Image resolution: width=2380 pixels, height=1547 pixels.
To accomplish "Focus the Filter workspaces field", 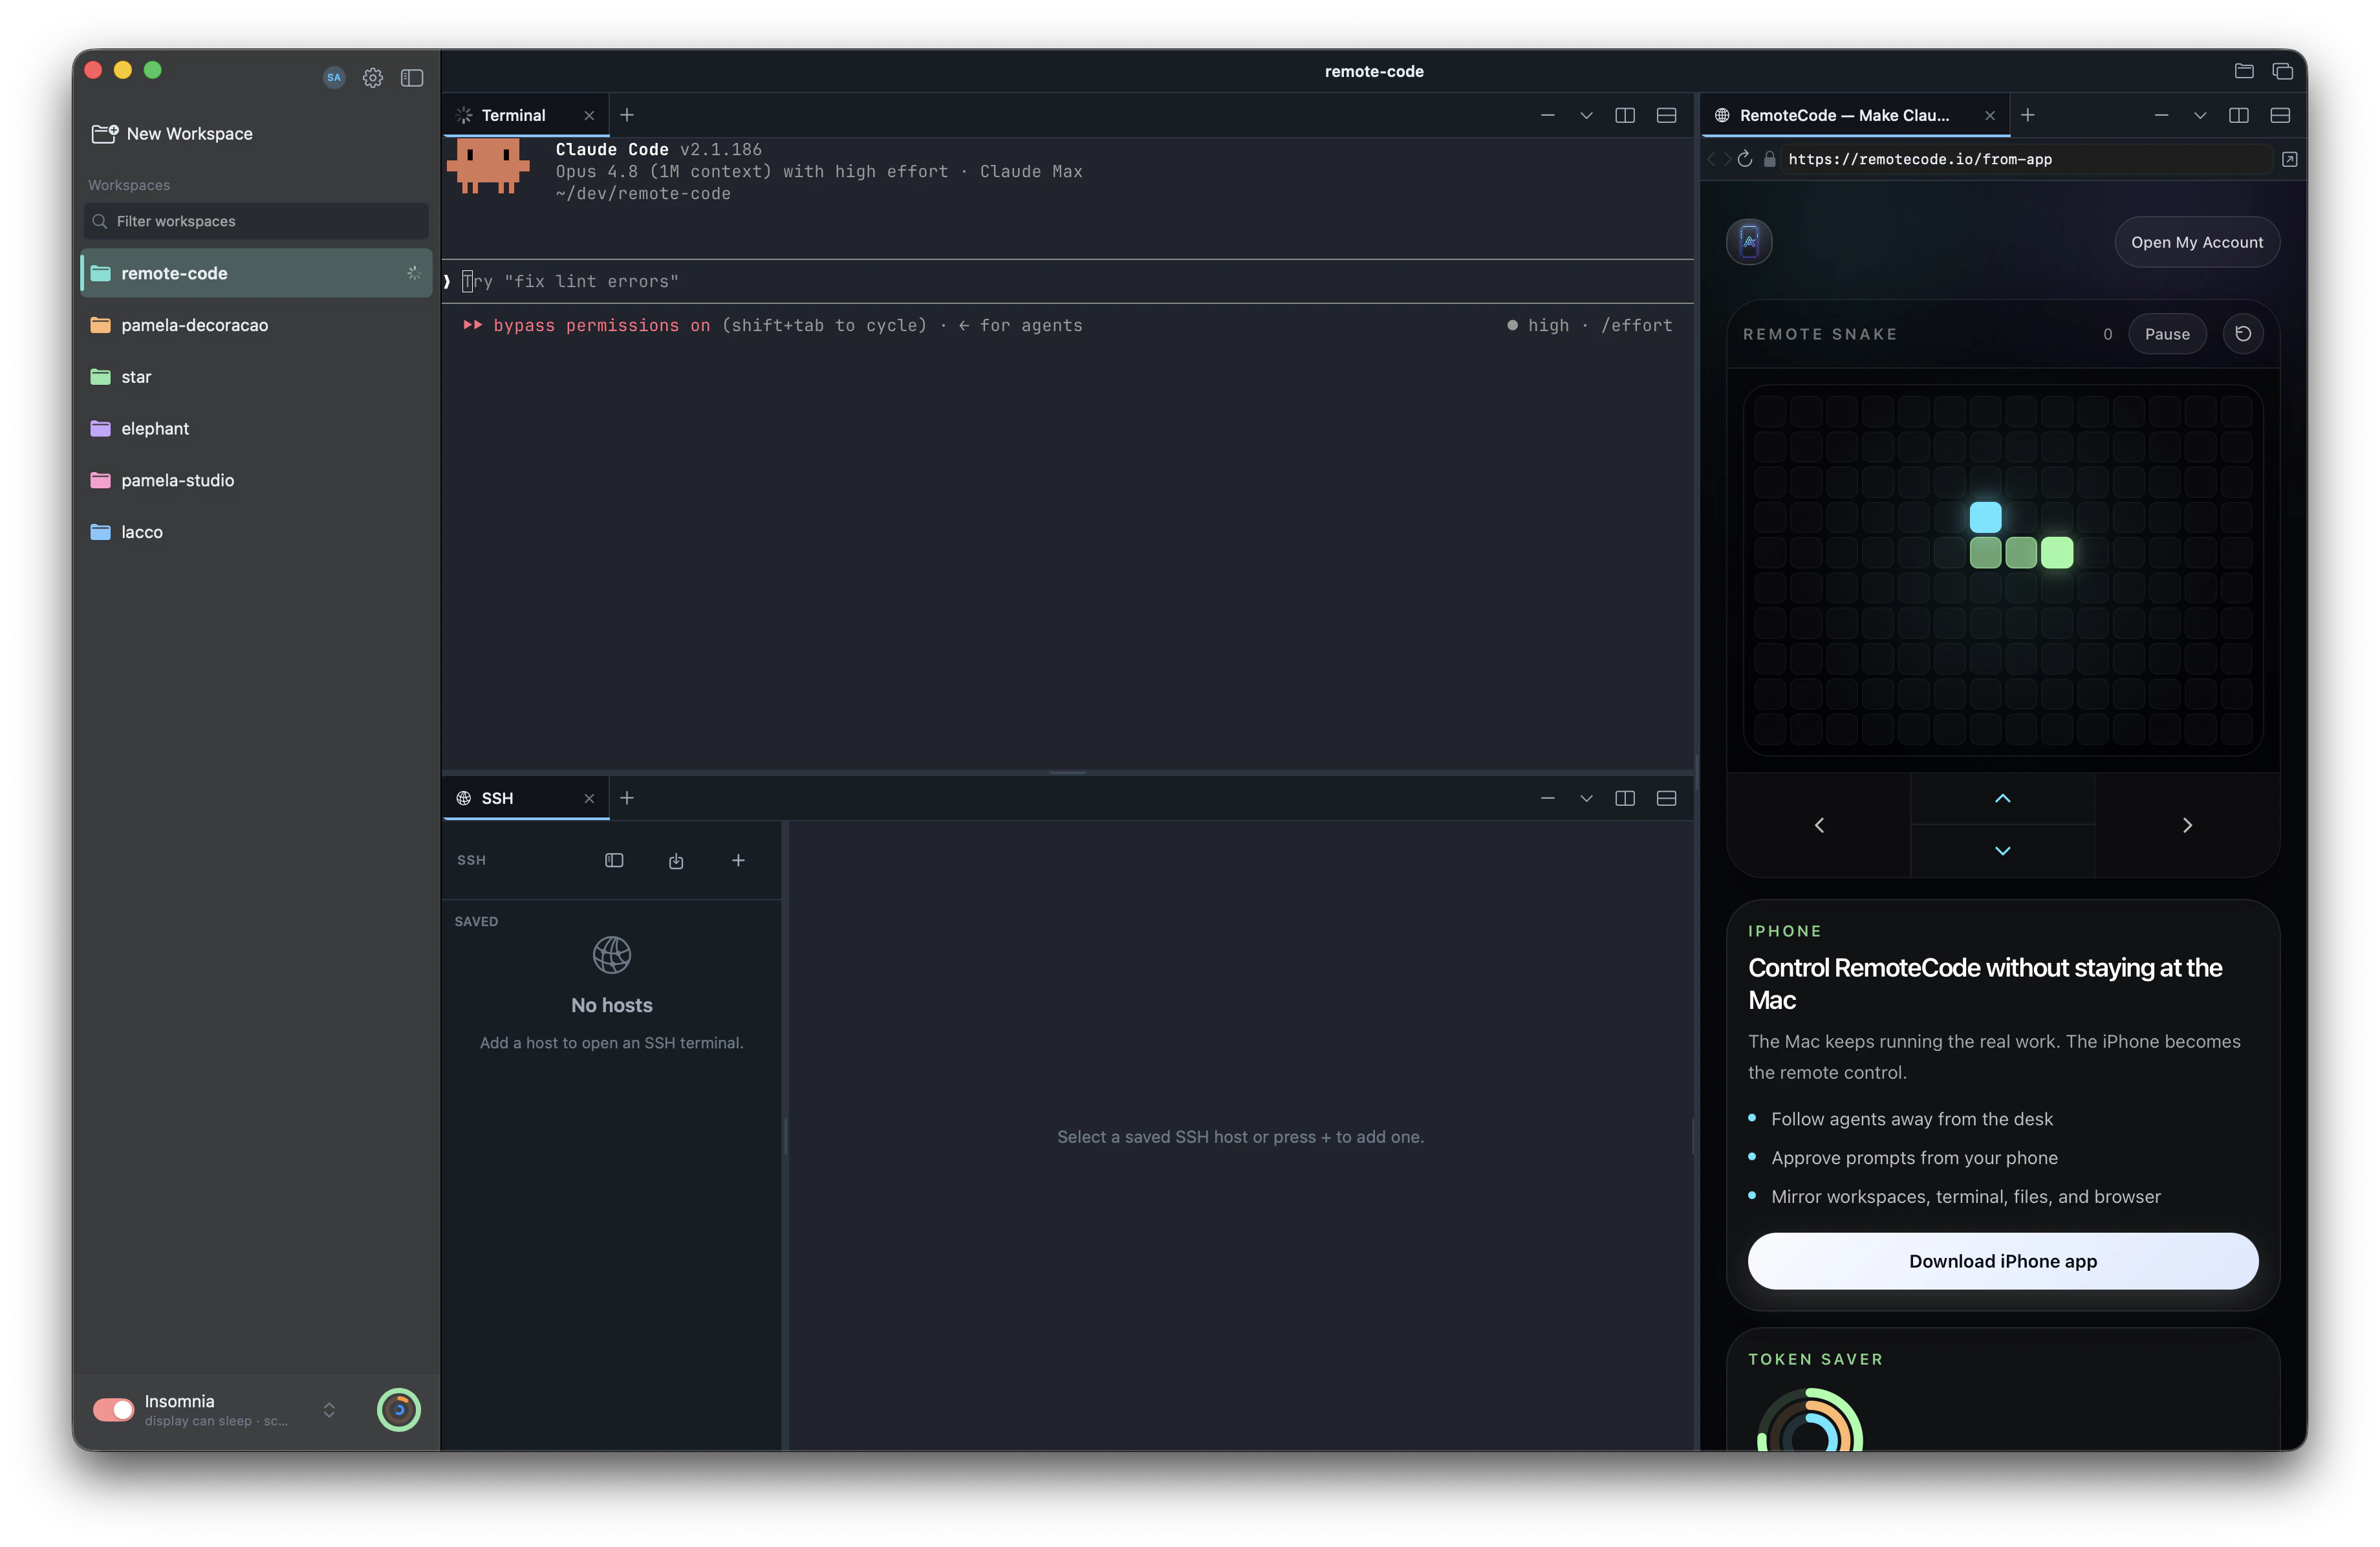I will point(256,221).
